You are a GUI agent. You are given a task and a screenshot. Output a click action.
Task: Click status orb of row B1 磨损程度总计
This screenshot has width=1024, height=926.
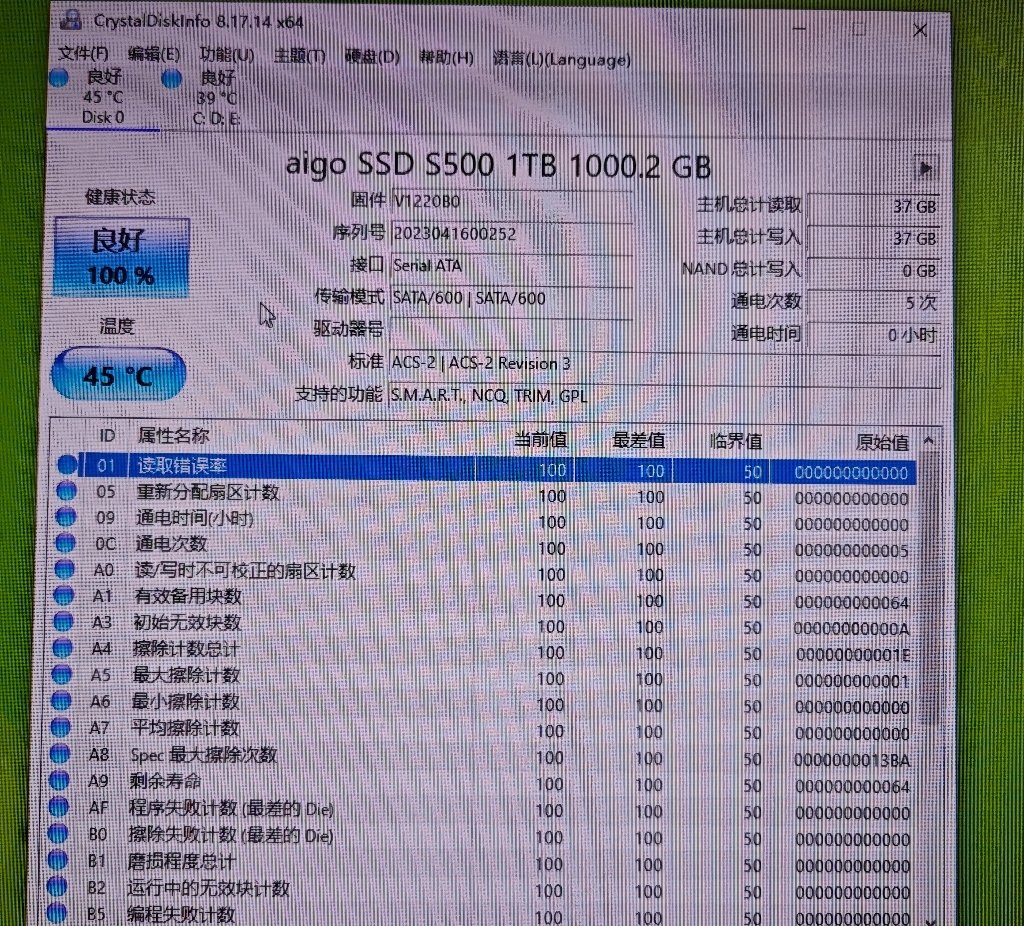pyautogui.click(x=57, y=860)
